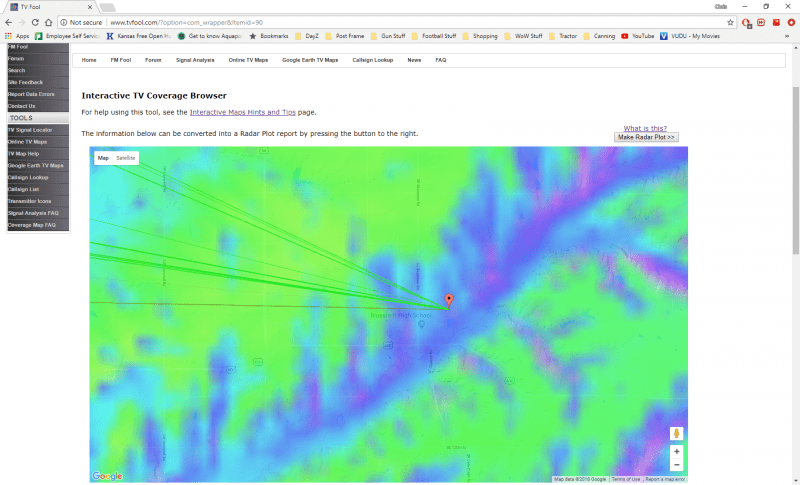Switch map view to Satellite

coord(126,158)
